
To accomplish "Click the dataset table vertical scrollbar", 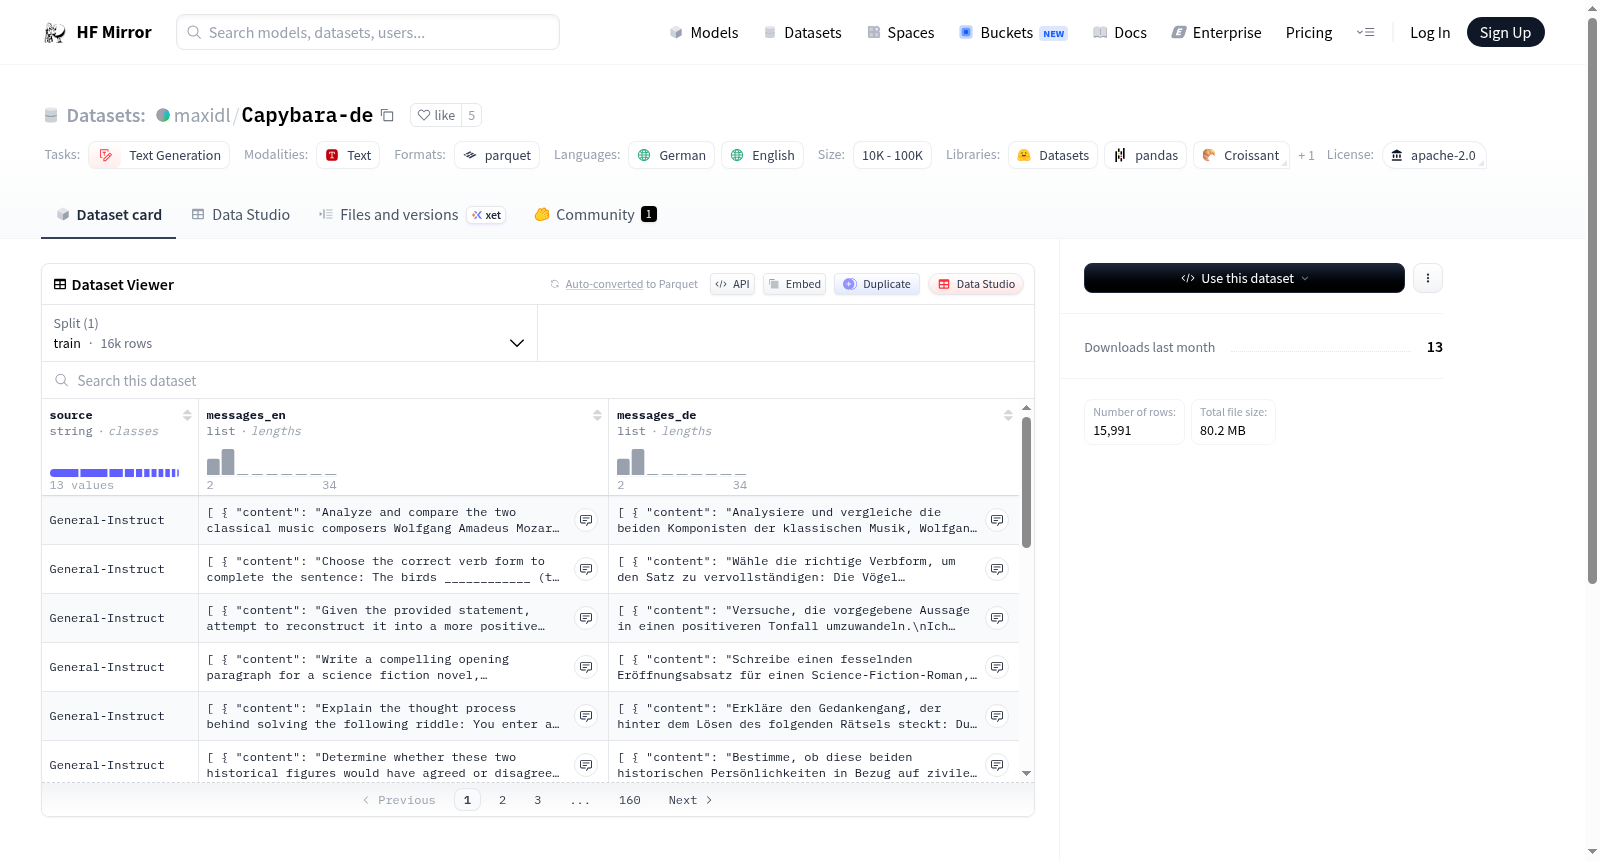I will click(x=1026, y=481).
